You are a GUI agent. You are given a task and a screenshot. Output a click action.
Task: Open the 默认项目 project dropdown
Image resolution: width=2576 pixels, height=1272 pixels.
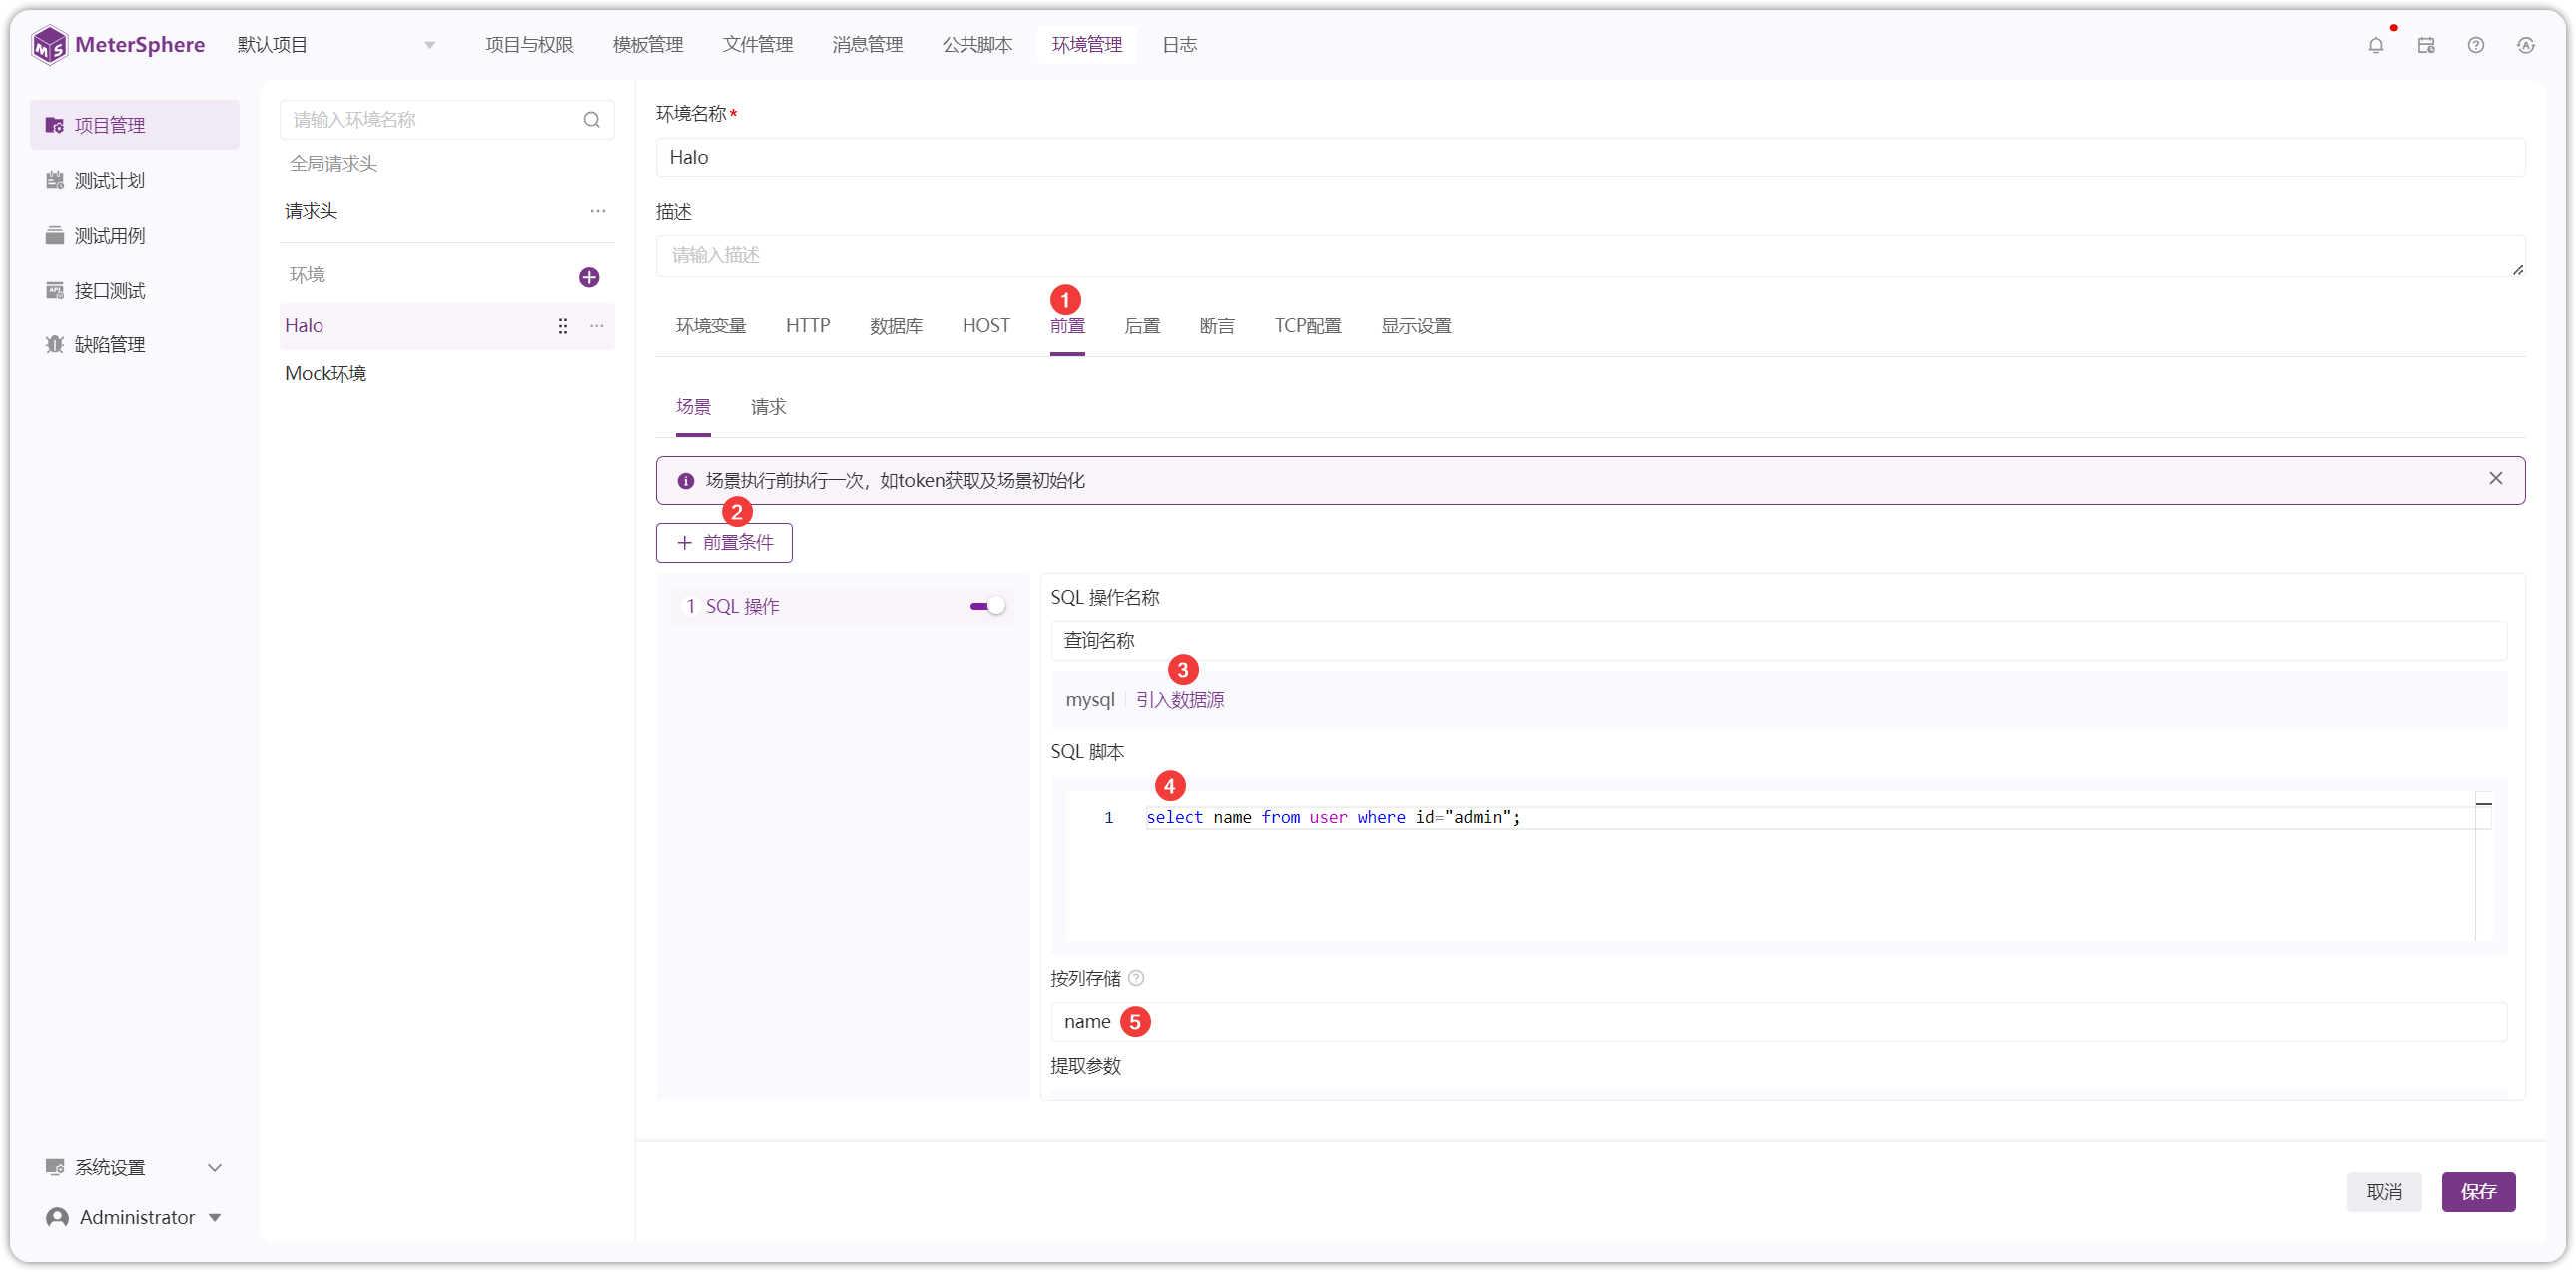[x=337, y=45]
